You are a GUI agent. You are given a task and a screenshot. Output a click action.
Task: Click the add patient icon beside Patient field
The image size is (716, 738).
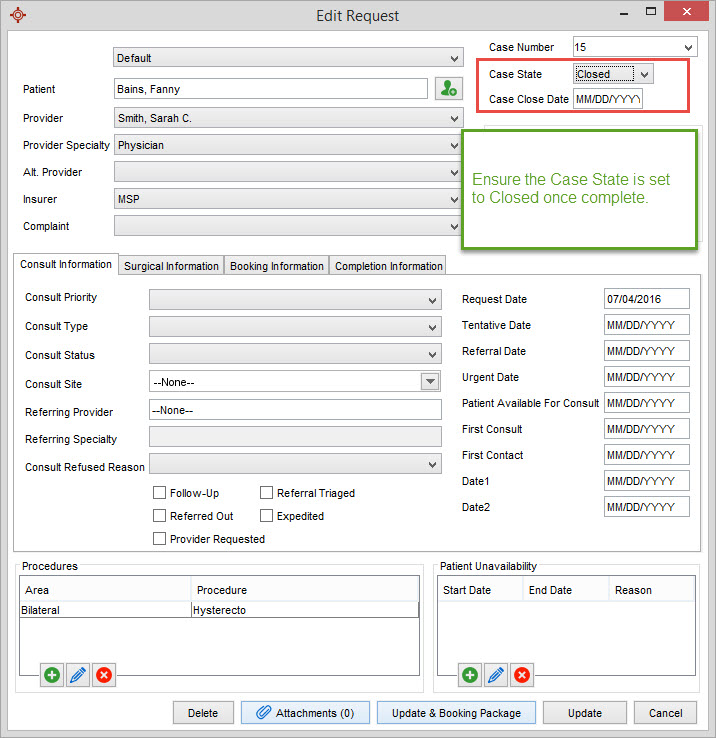(449, 89)
